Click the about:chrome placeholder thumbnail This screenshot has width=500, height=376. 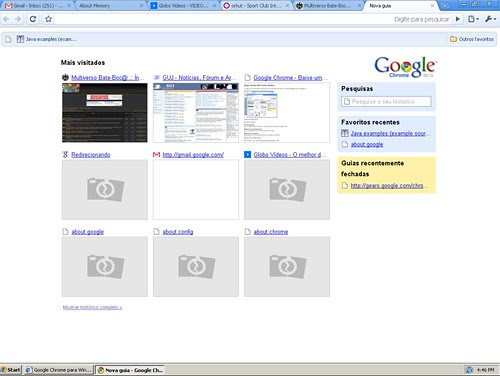tap(287, 267)
